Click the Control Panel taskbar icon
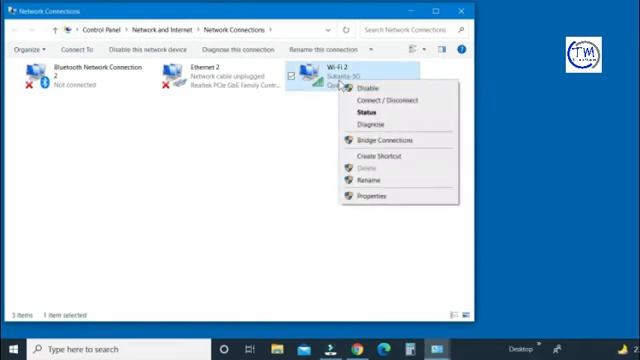 pyautogui.click(x=437, y=349)
